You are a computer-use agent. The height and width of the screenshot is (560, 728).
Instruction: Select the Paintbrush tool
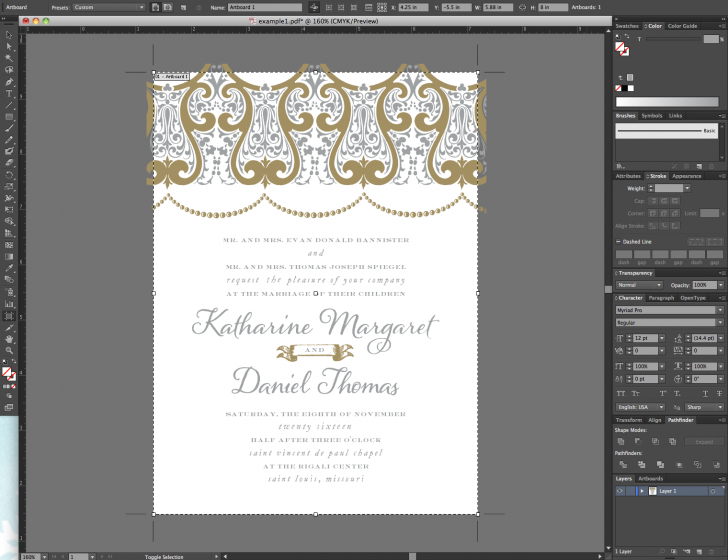click(9, 128)
